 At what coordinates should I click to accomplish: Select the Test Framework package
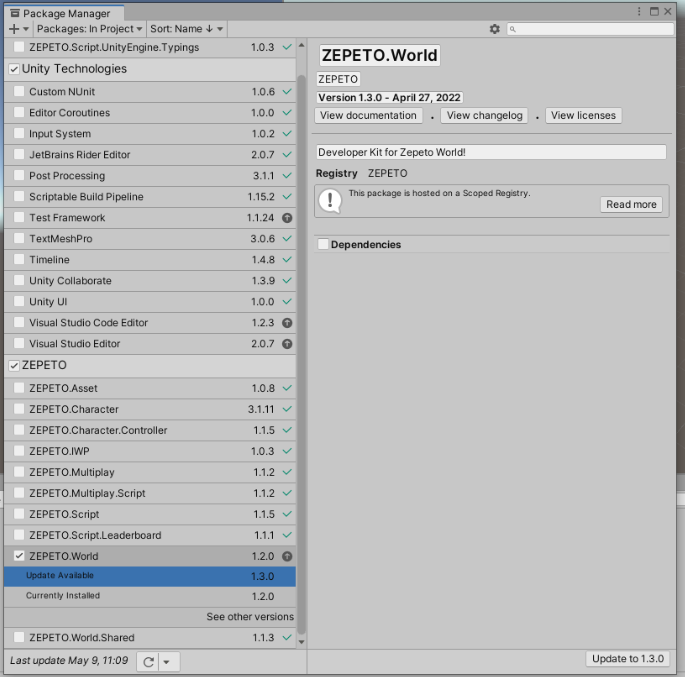tap(150, 218)
